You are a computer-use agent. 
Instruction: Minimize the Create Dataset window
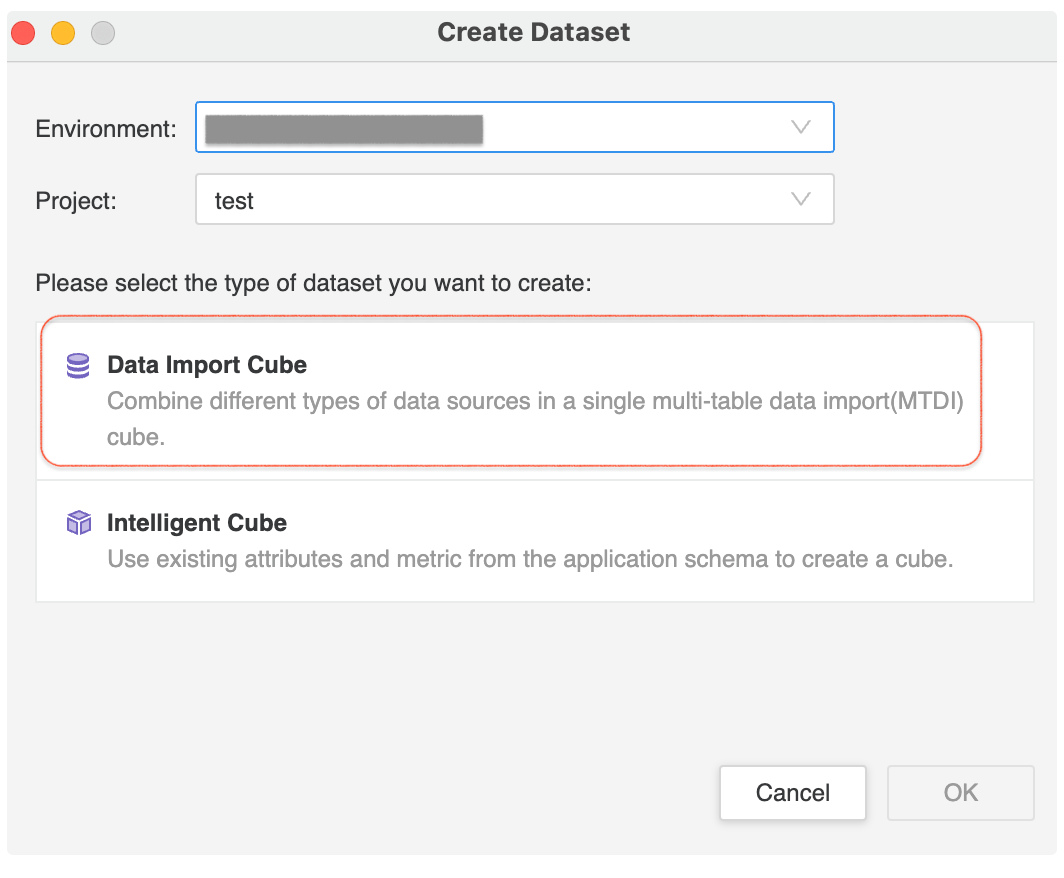(x=63, y=33)
